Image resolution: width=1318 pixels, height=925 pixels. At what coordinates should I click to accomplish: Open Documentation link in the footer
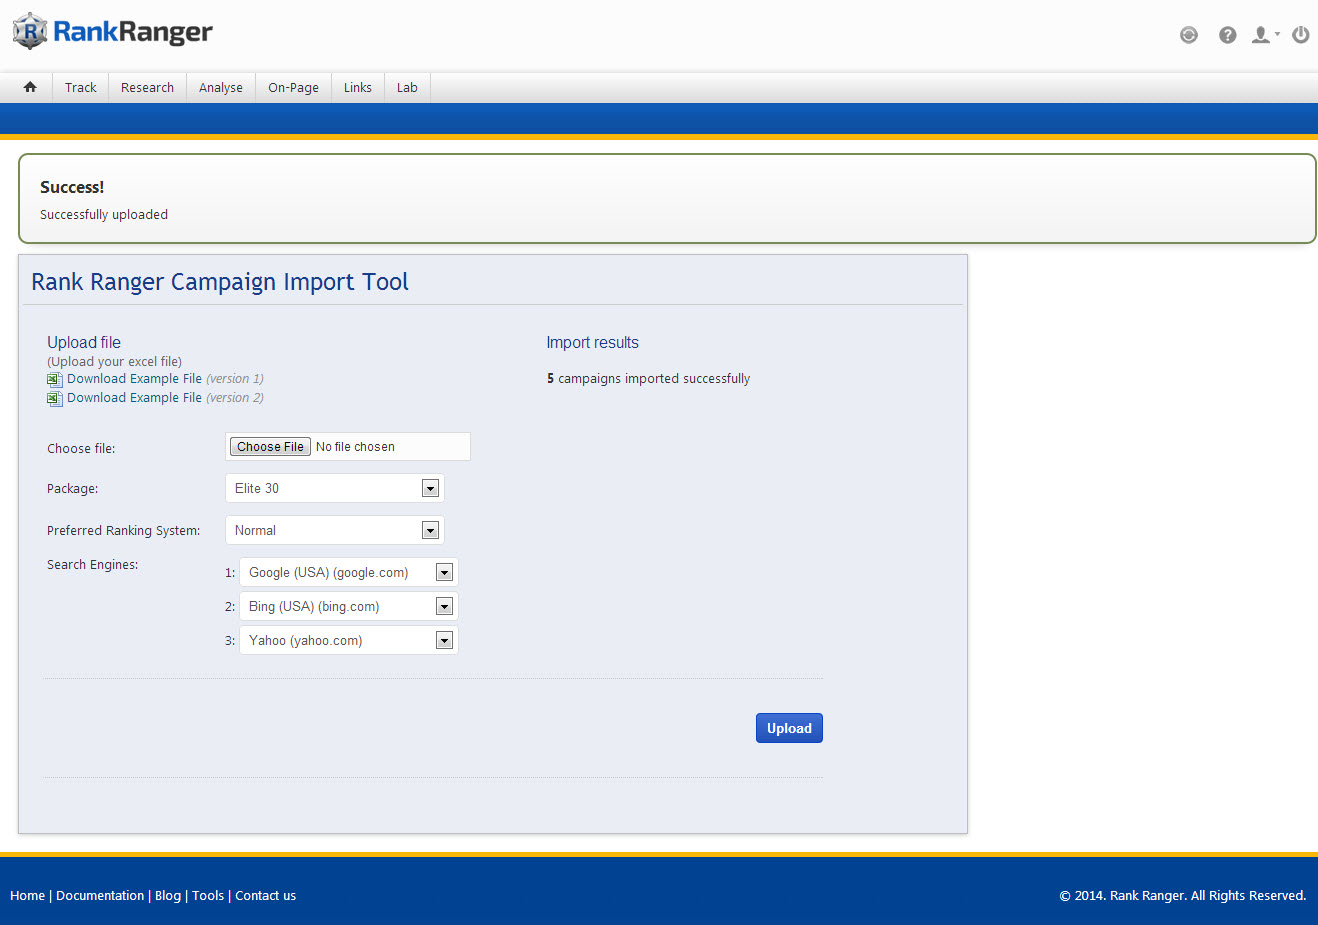pyautogui.click(x=100, y=896)
